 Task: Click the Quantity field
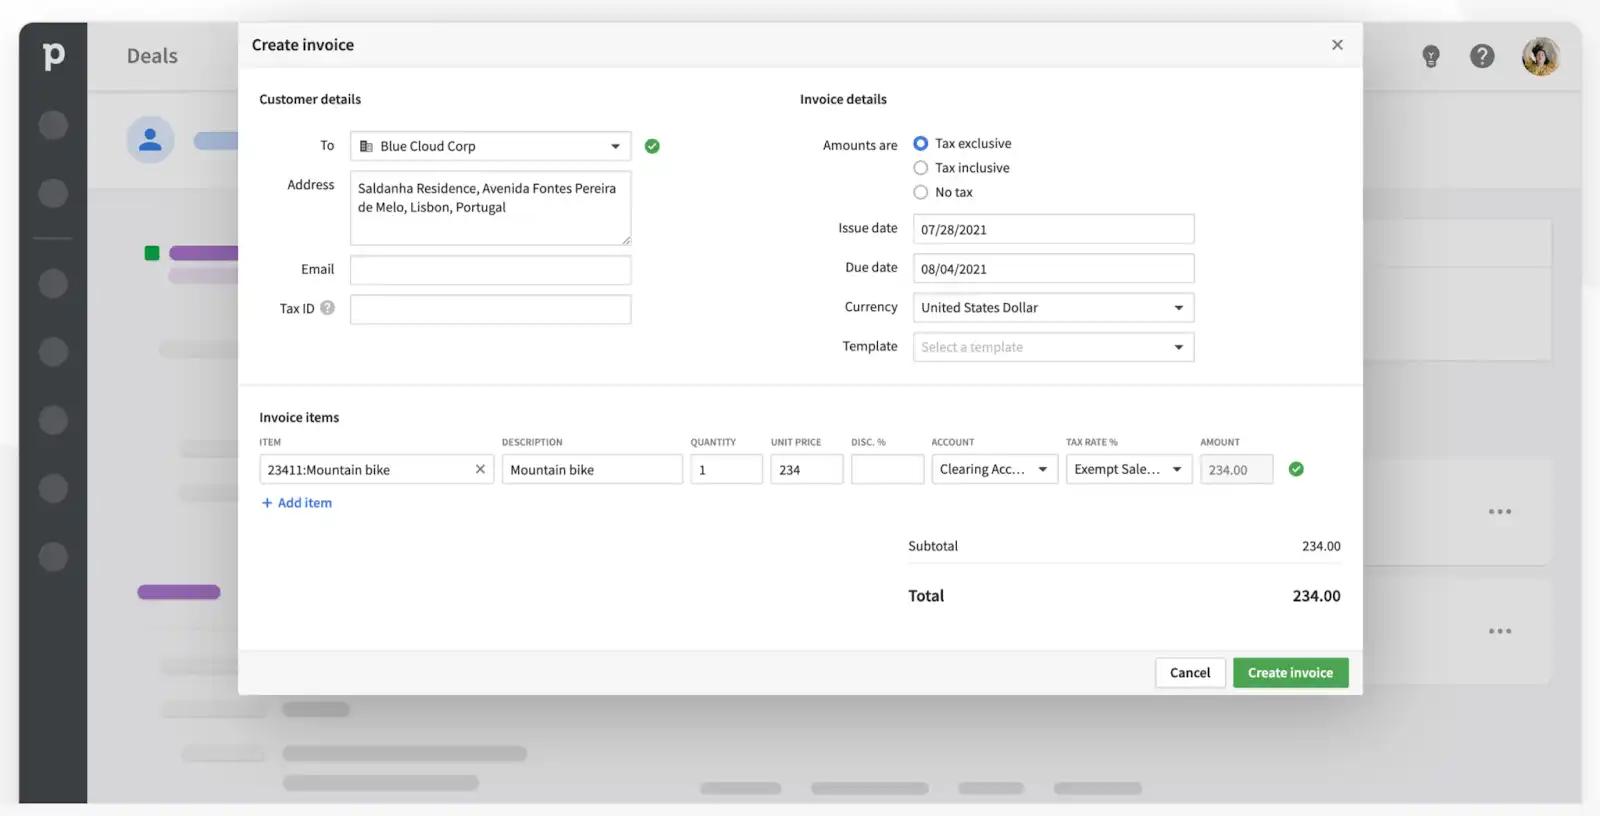tap(726, 469)
